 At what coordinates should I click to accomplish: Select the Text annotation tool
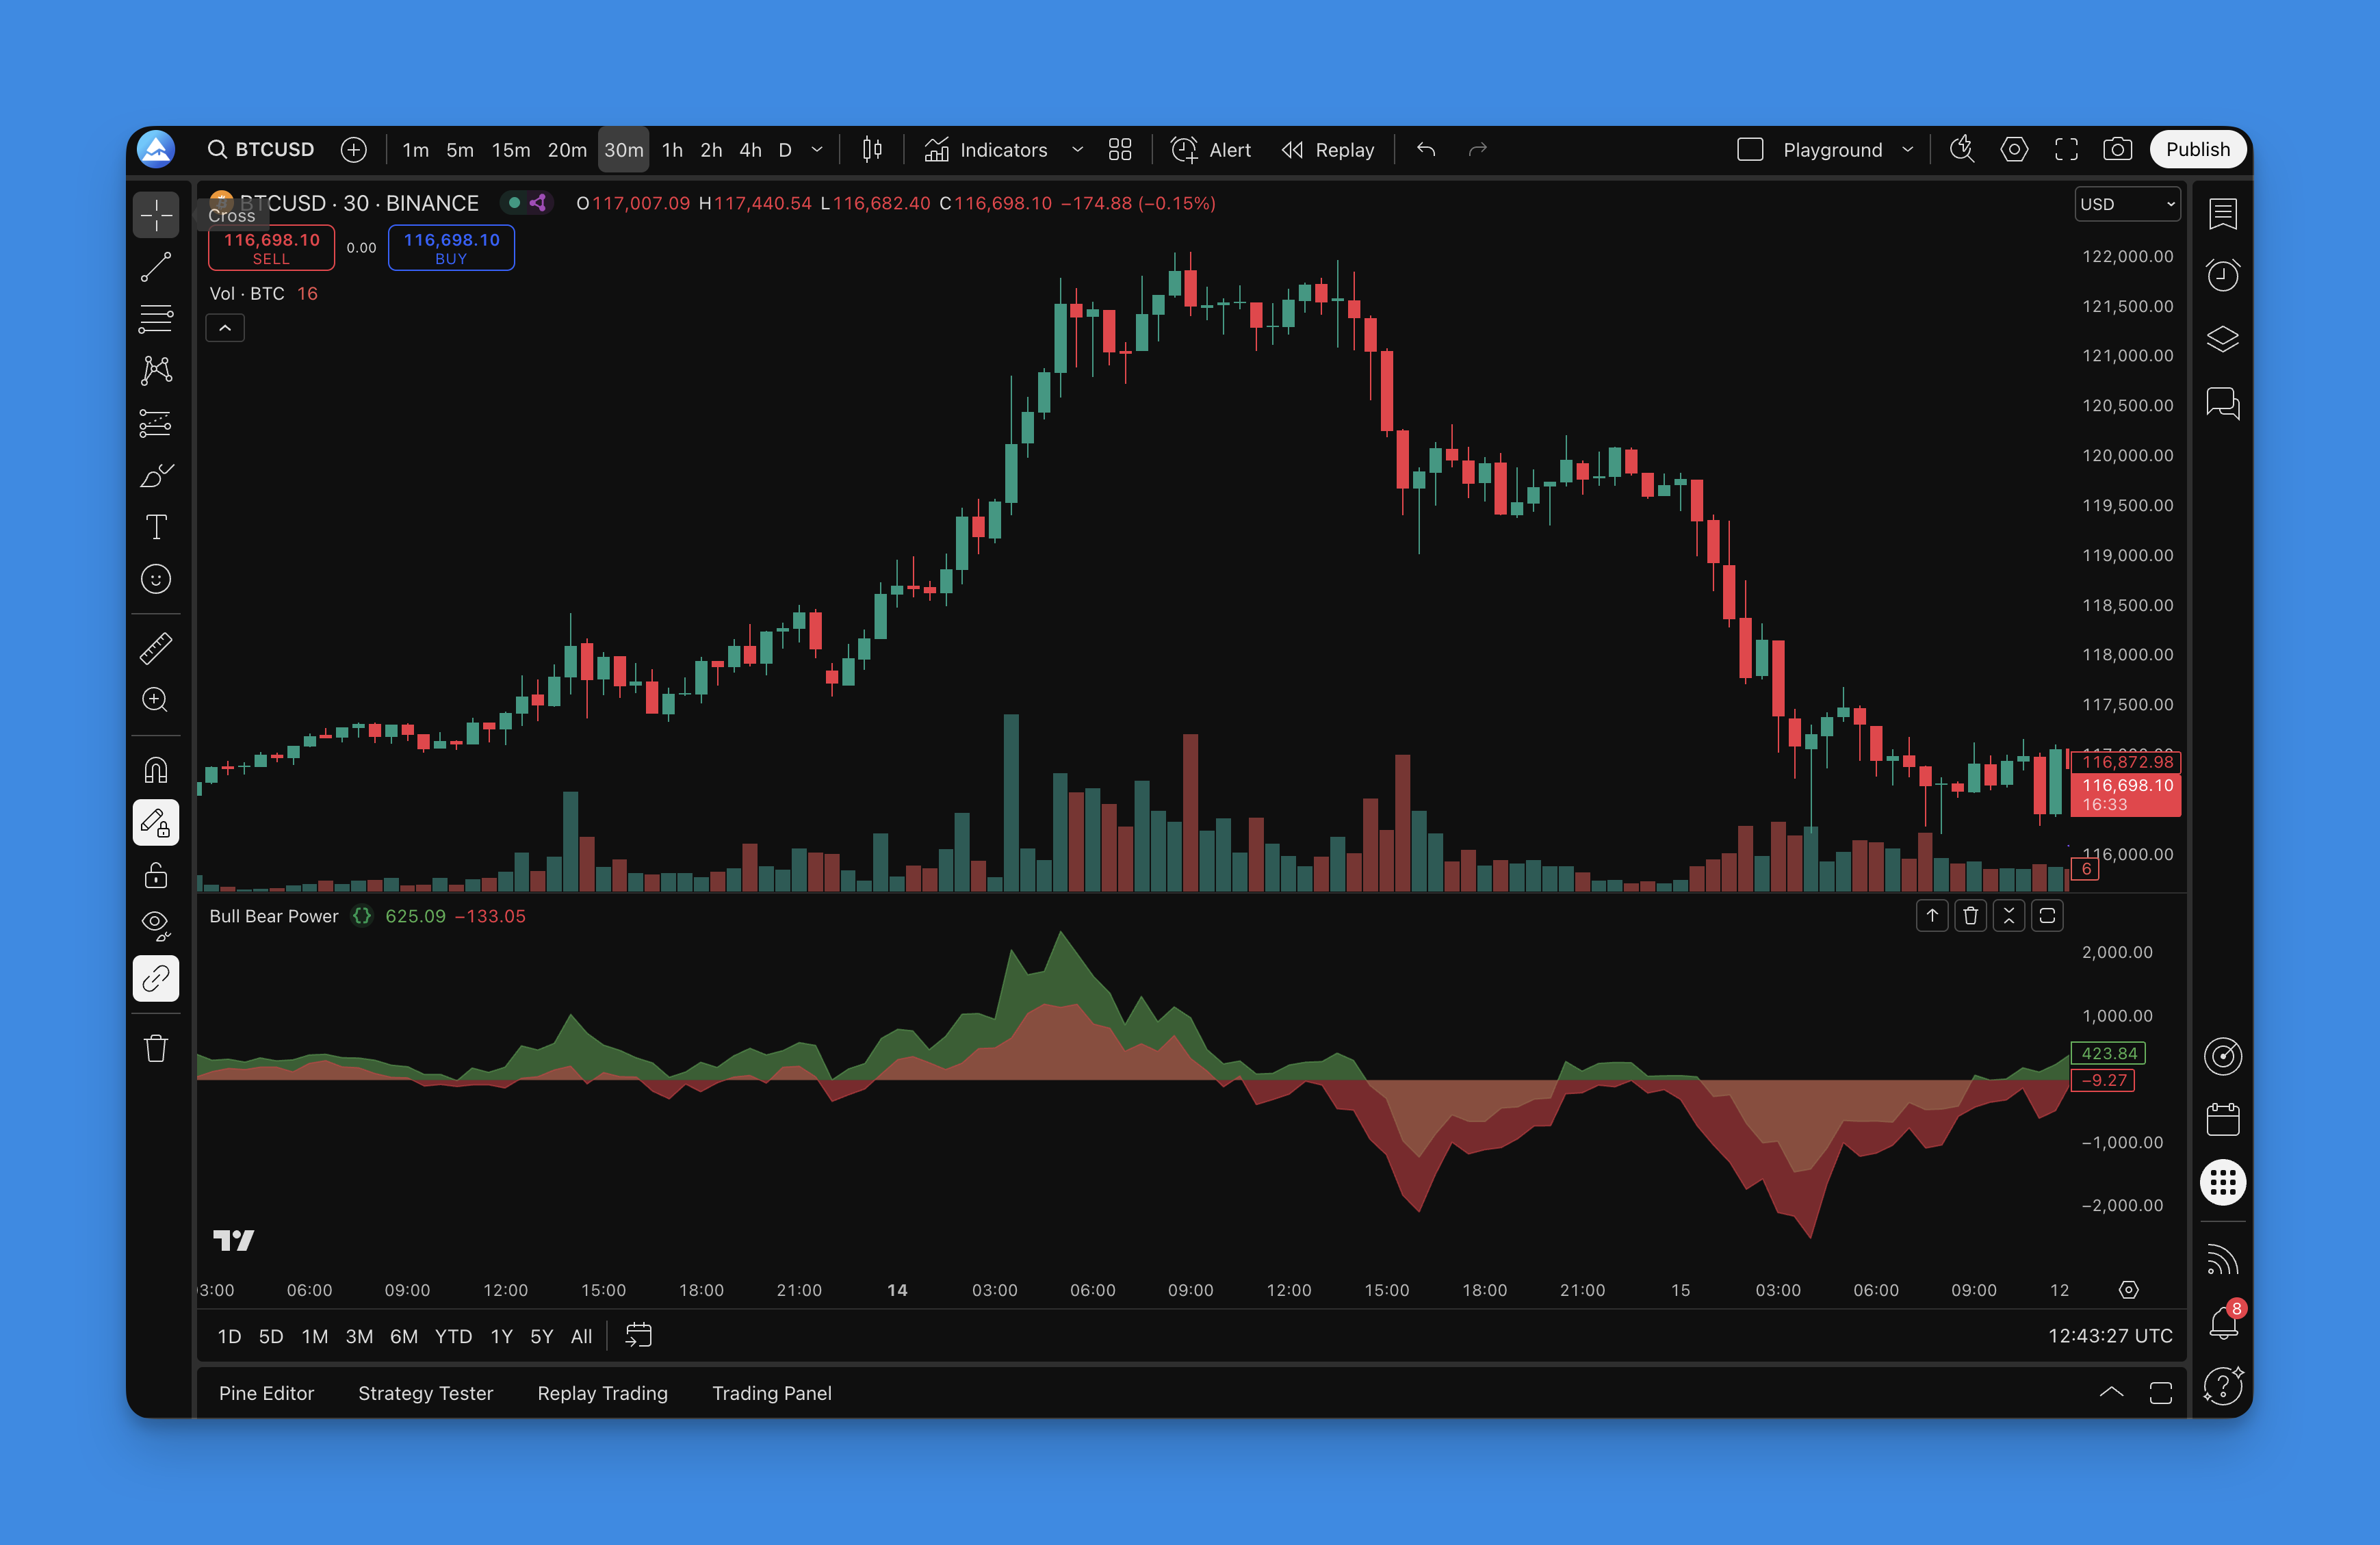coord(156,527)
